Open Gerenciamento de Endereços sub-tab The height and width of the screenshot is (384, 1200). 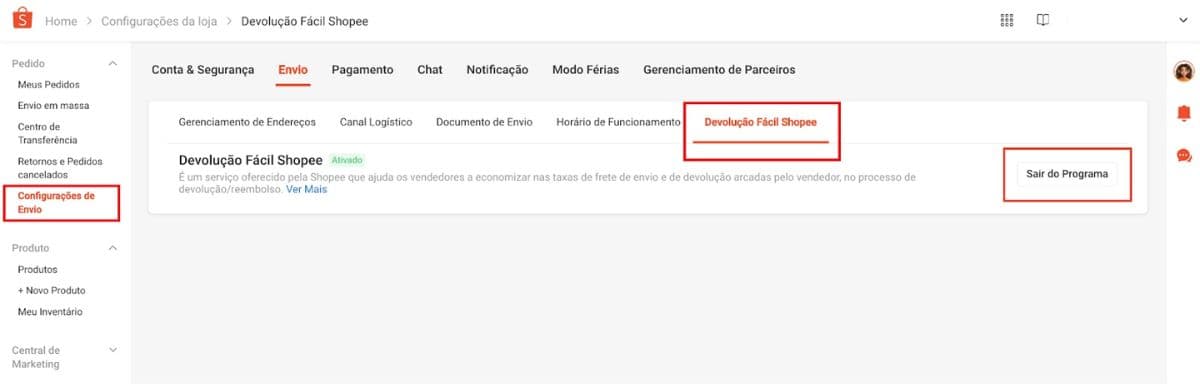point(247,122)
